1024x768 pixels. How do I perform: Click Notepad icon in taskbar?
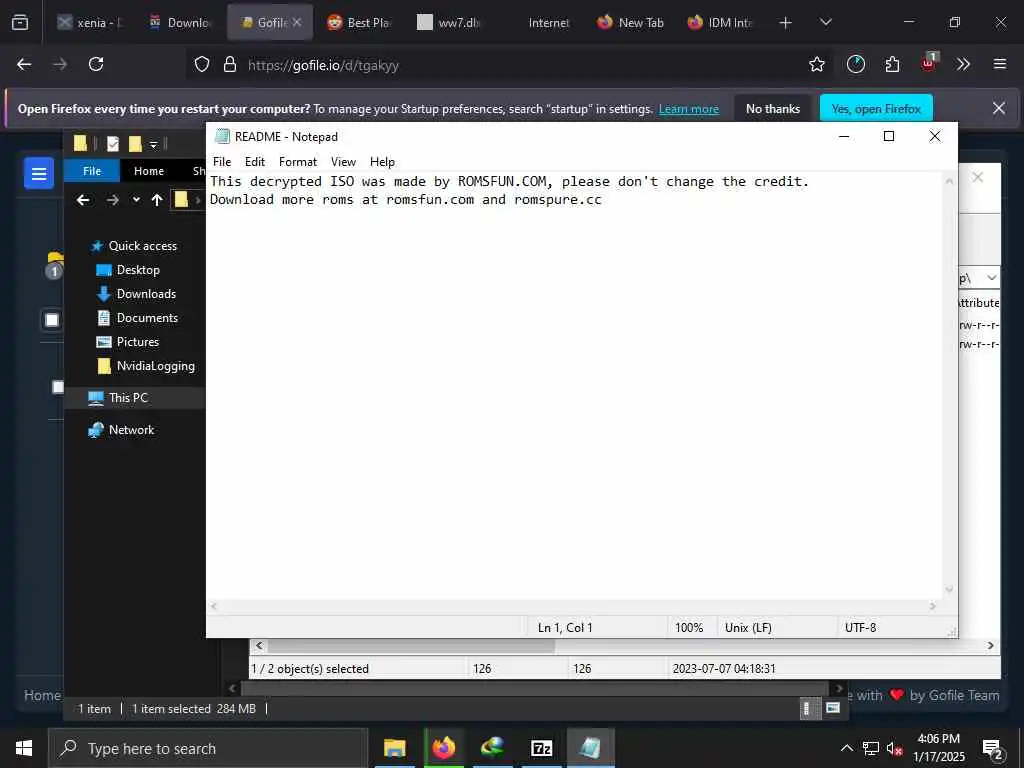click(x=590, y=748)
